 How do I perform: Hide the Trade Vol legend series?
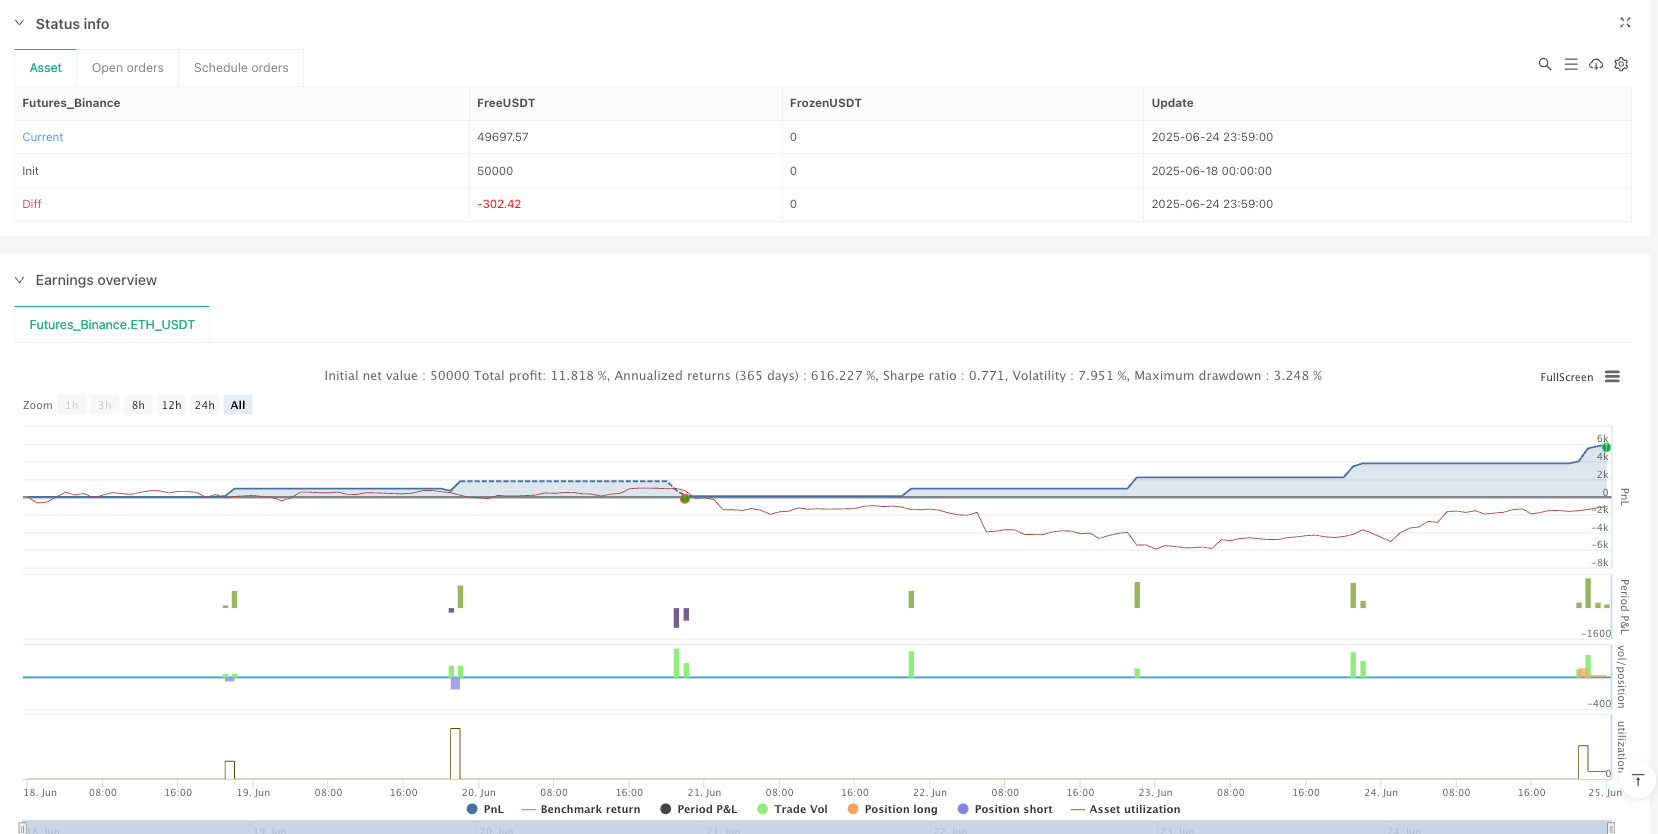pos(792,809)
